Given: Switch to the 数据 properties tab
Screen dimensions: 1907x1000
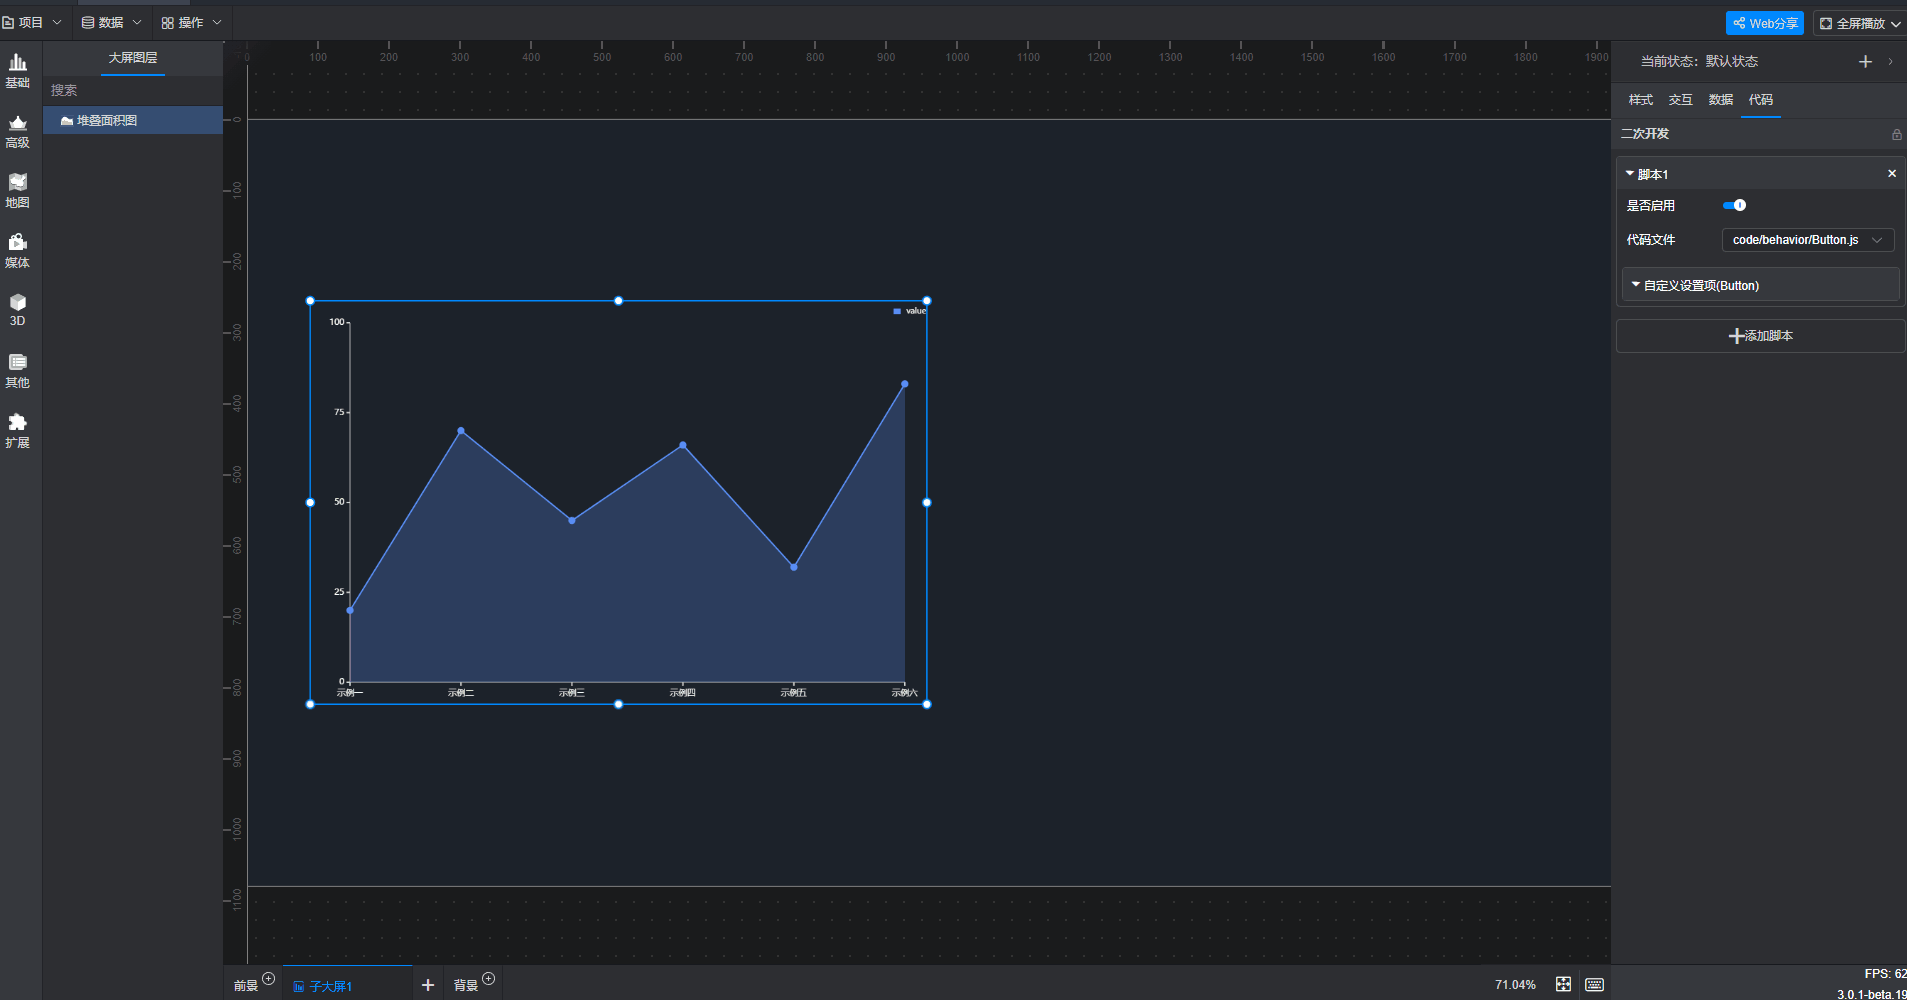Looking at the screenshot, I should click(x=1720, y=100).
